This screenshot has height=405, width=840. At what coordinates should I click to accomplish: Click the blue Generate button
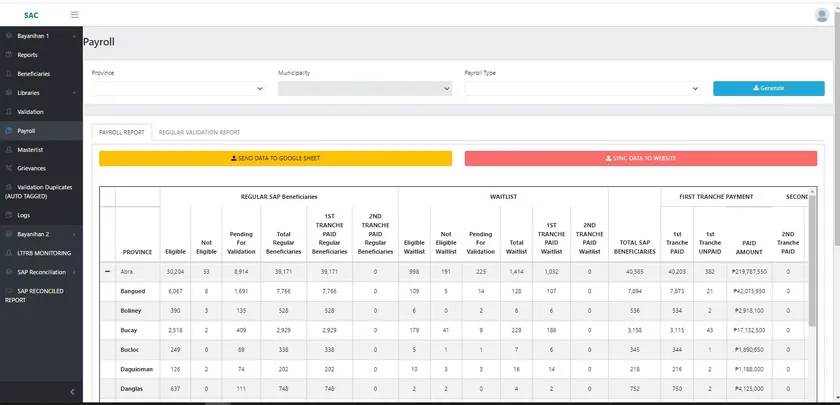point(769,88)
